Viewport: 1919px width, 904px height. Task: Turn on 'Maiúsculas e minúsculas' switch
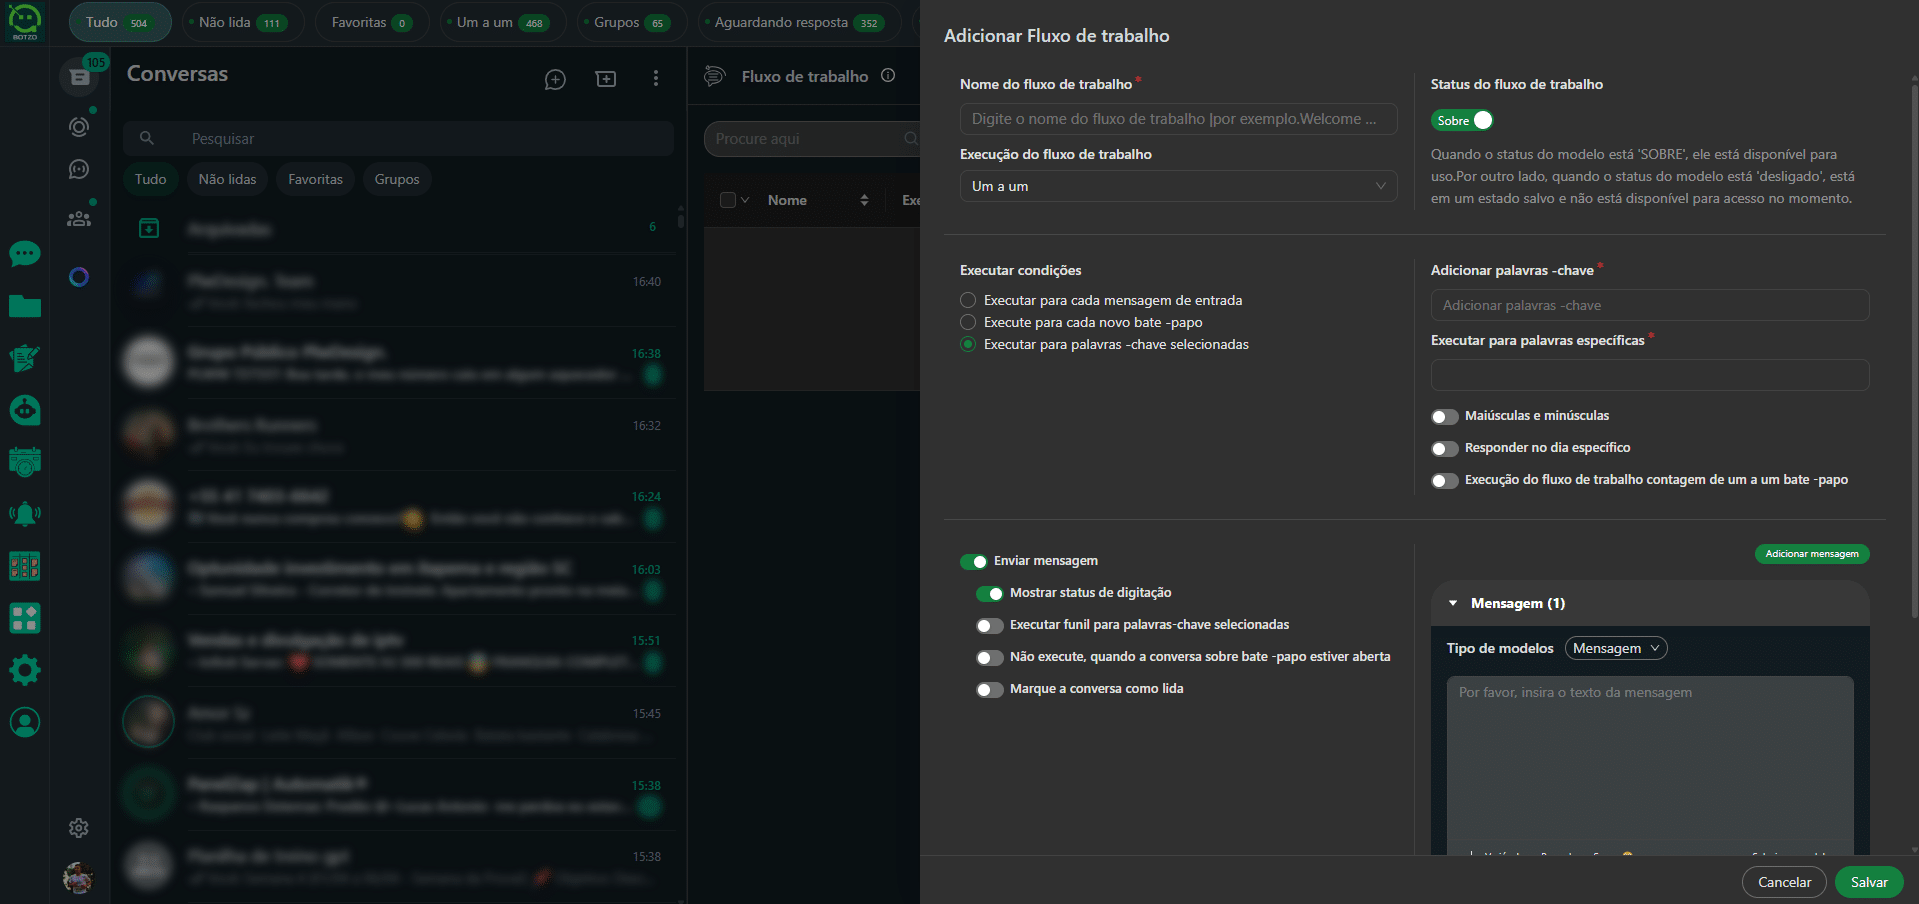[1444, 416]
